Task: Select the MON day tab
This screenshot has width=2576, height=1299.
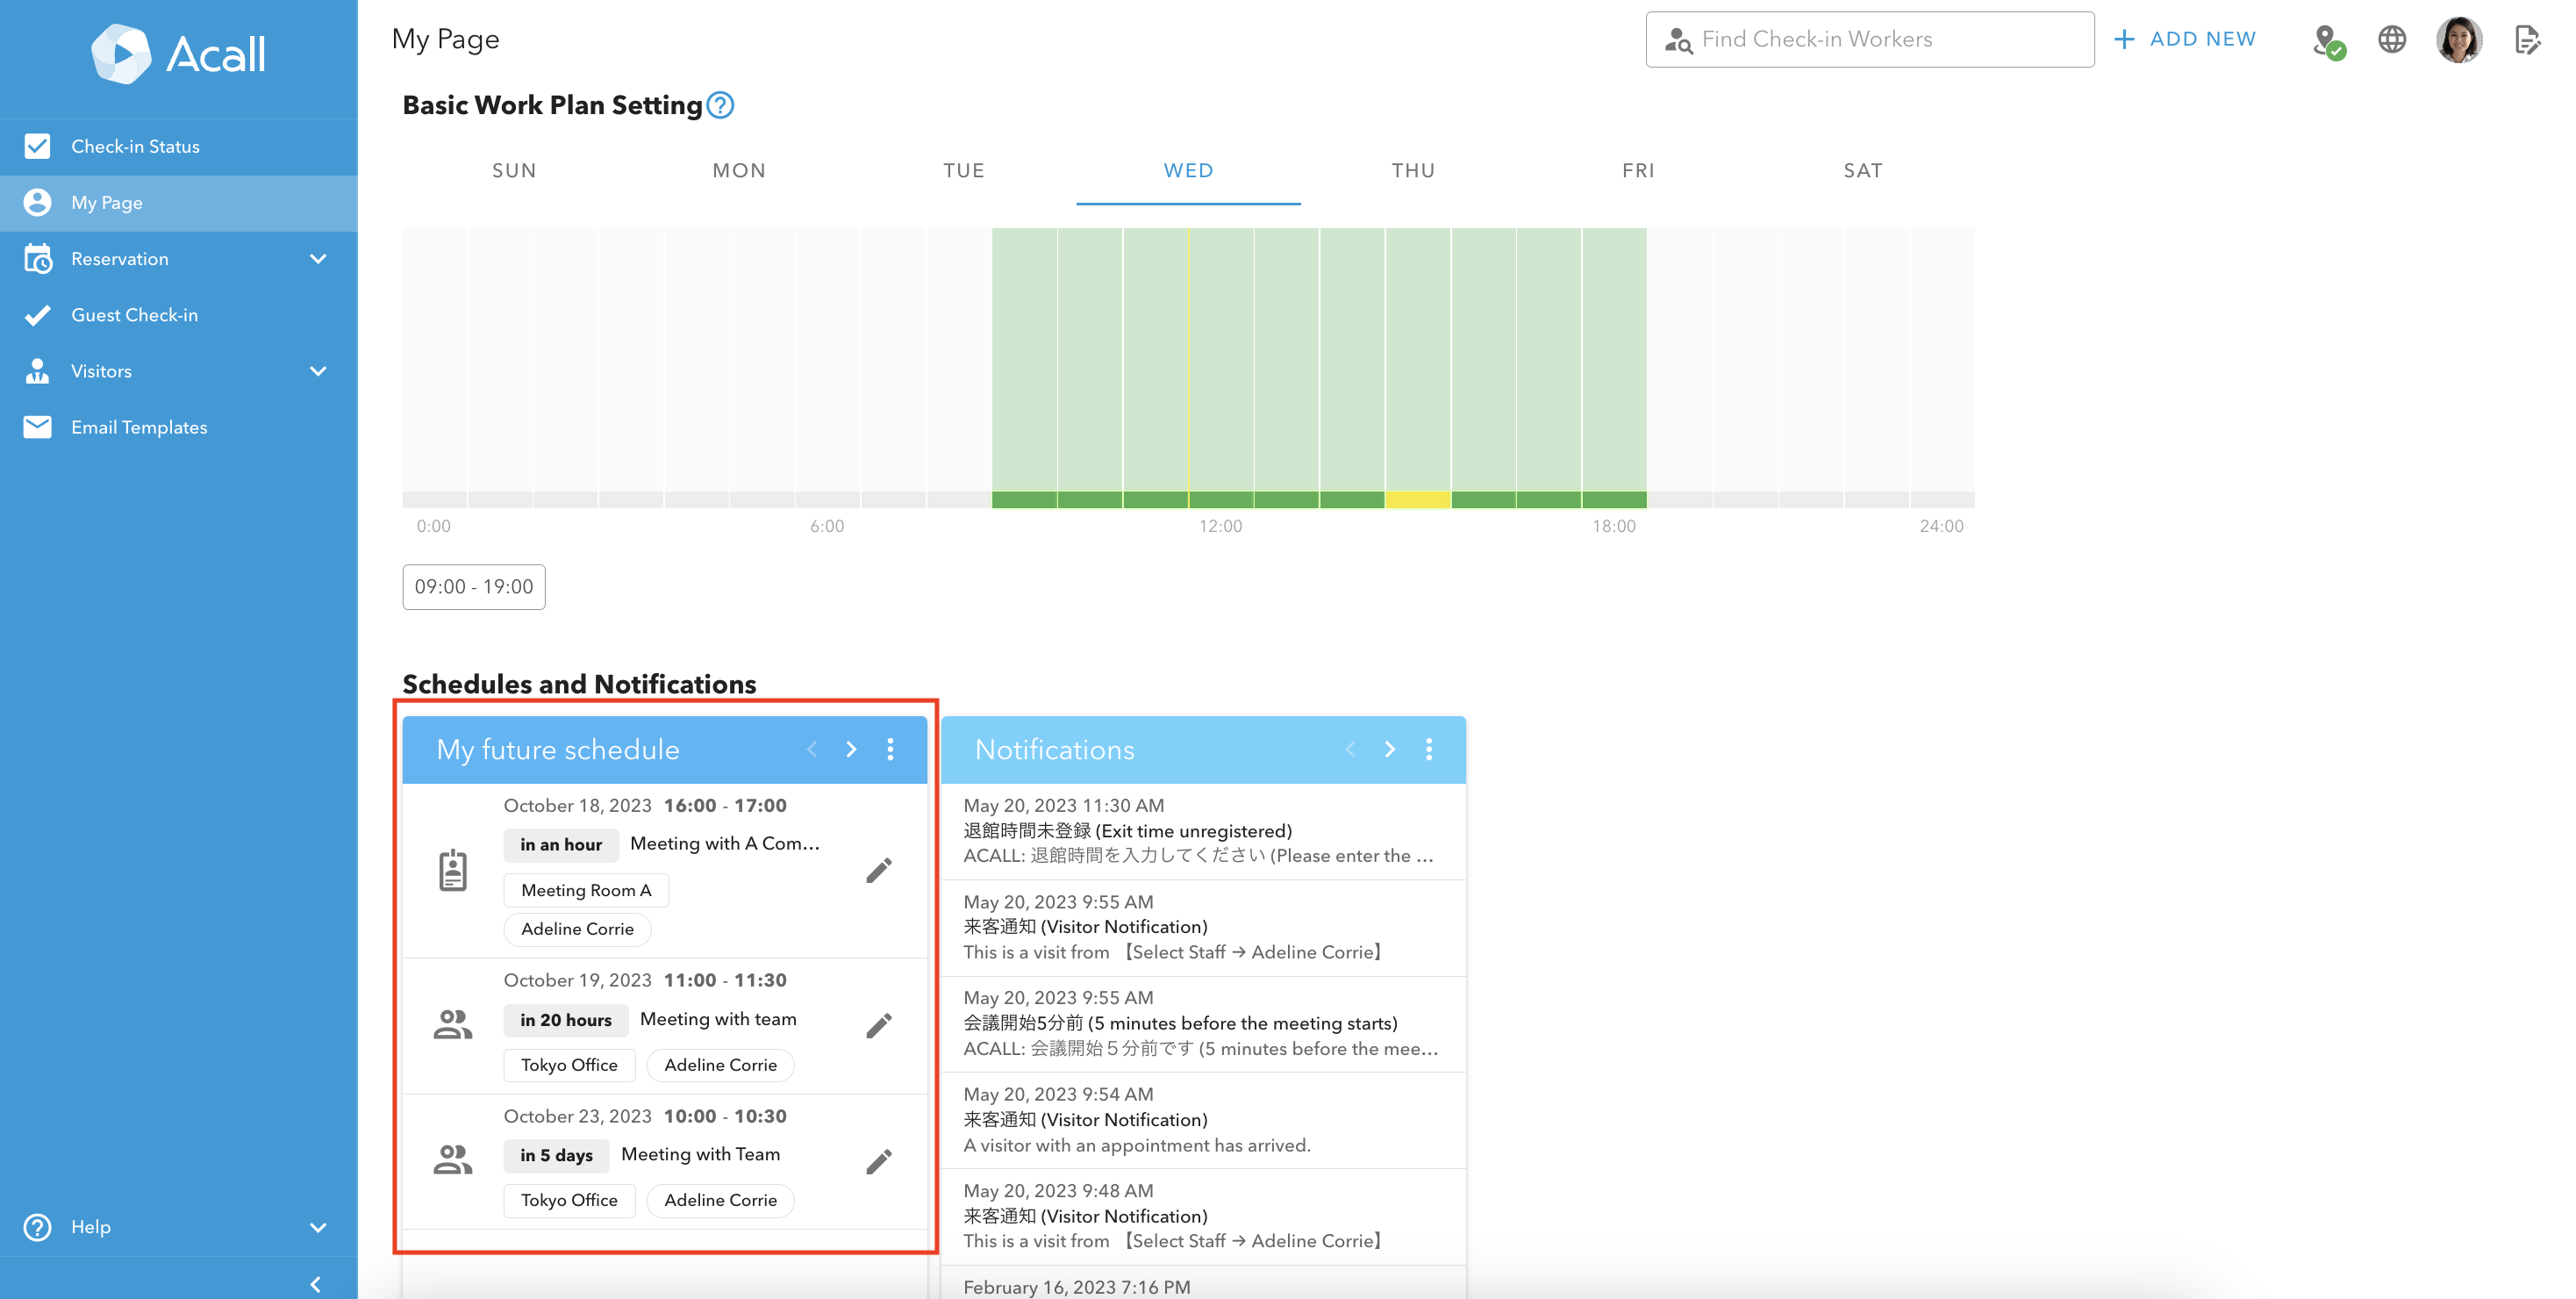Action: coord(739,171)
